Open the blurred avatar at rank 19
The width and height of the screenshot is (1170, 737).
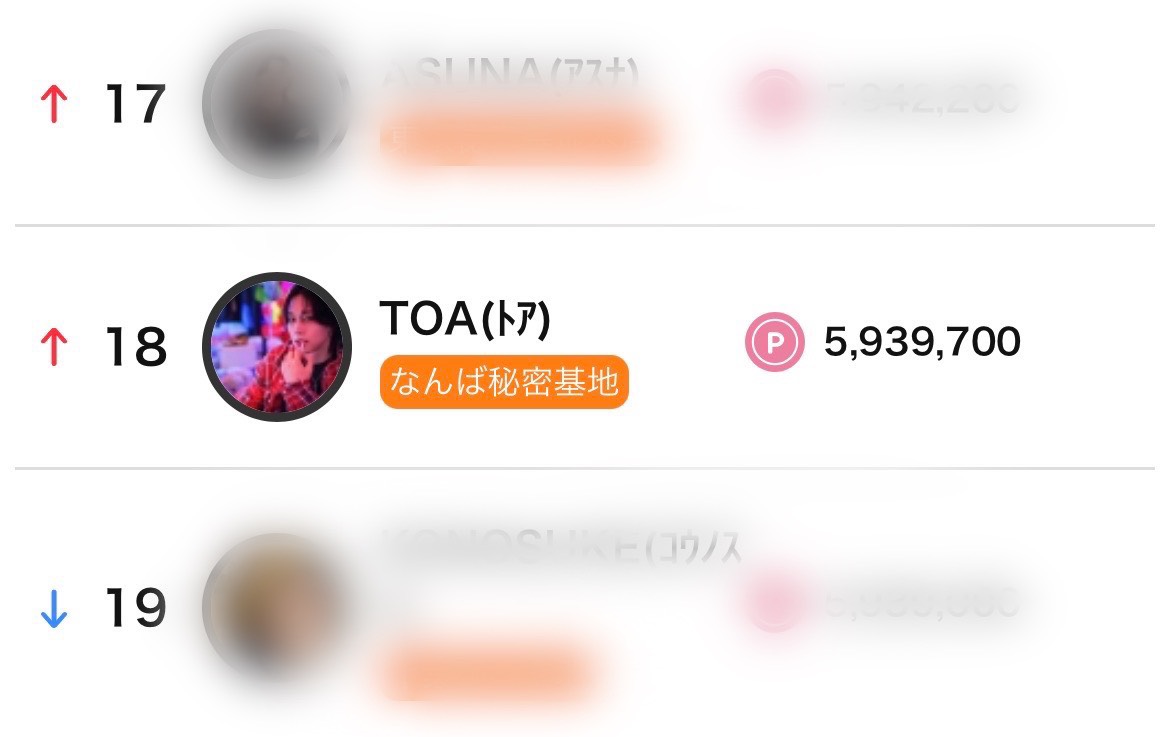click(277, 607)
